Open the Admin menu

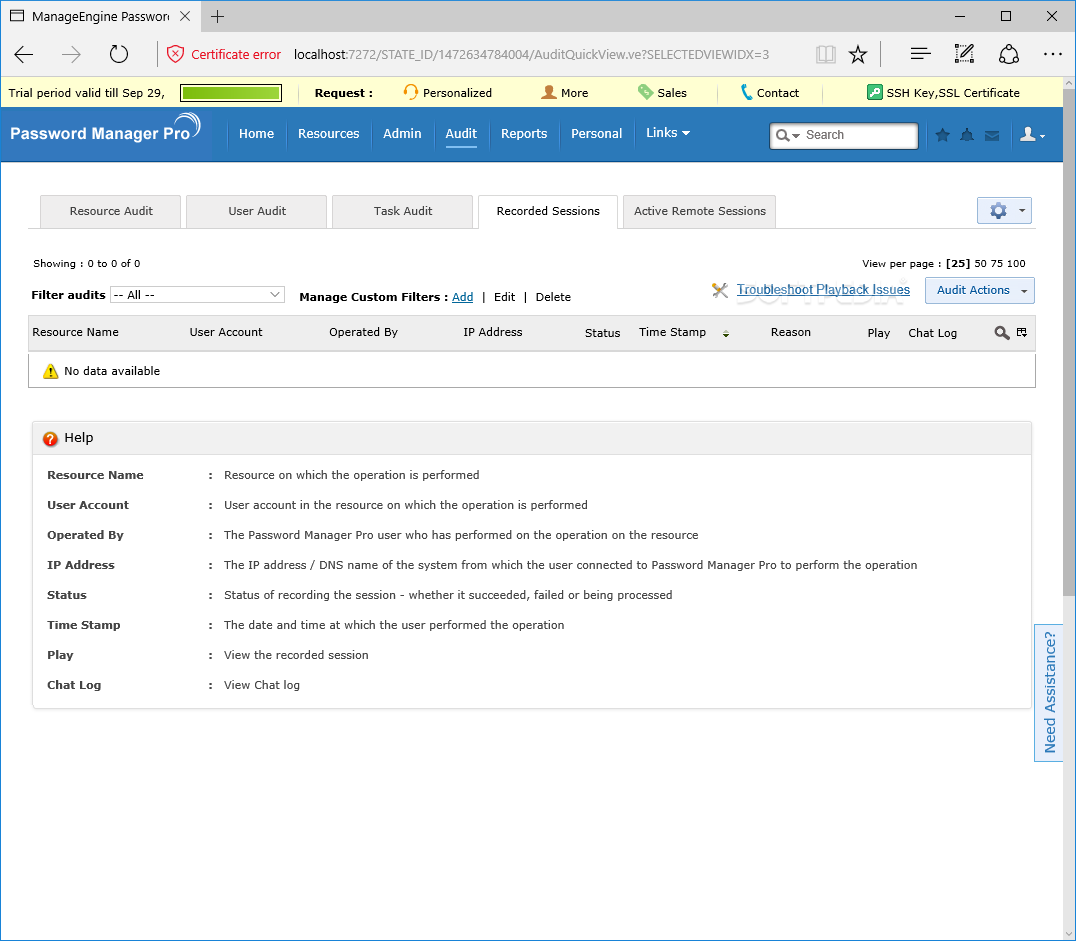tap(401, 134)
